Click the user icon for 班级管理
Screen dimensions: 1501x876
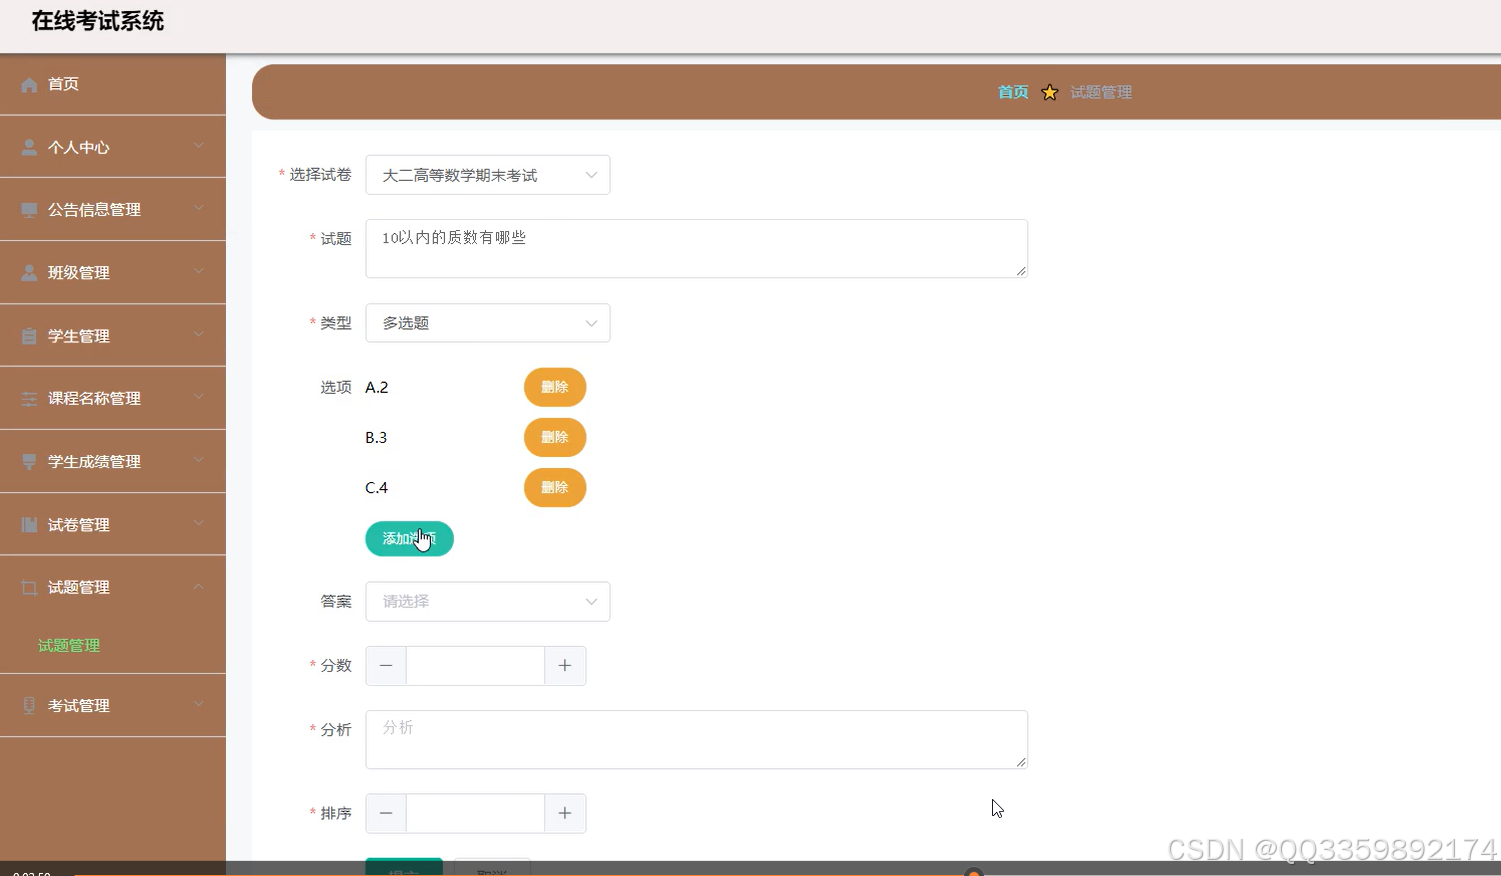(29, 273)
